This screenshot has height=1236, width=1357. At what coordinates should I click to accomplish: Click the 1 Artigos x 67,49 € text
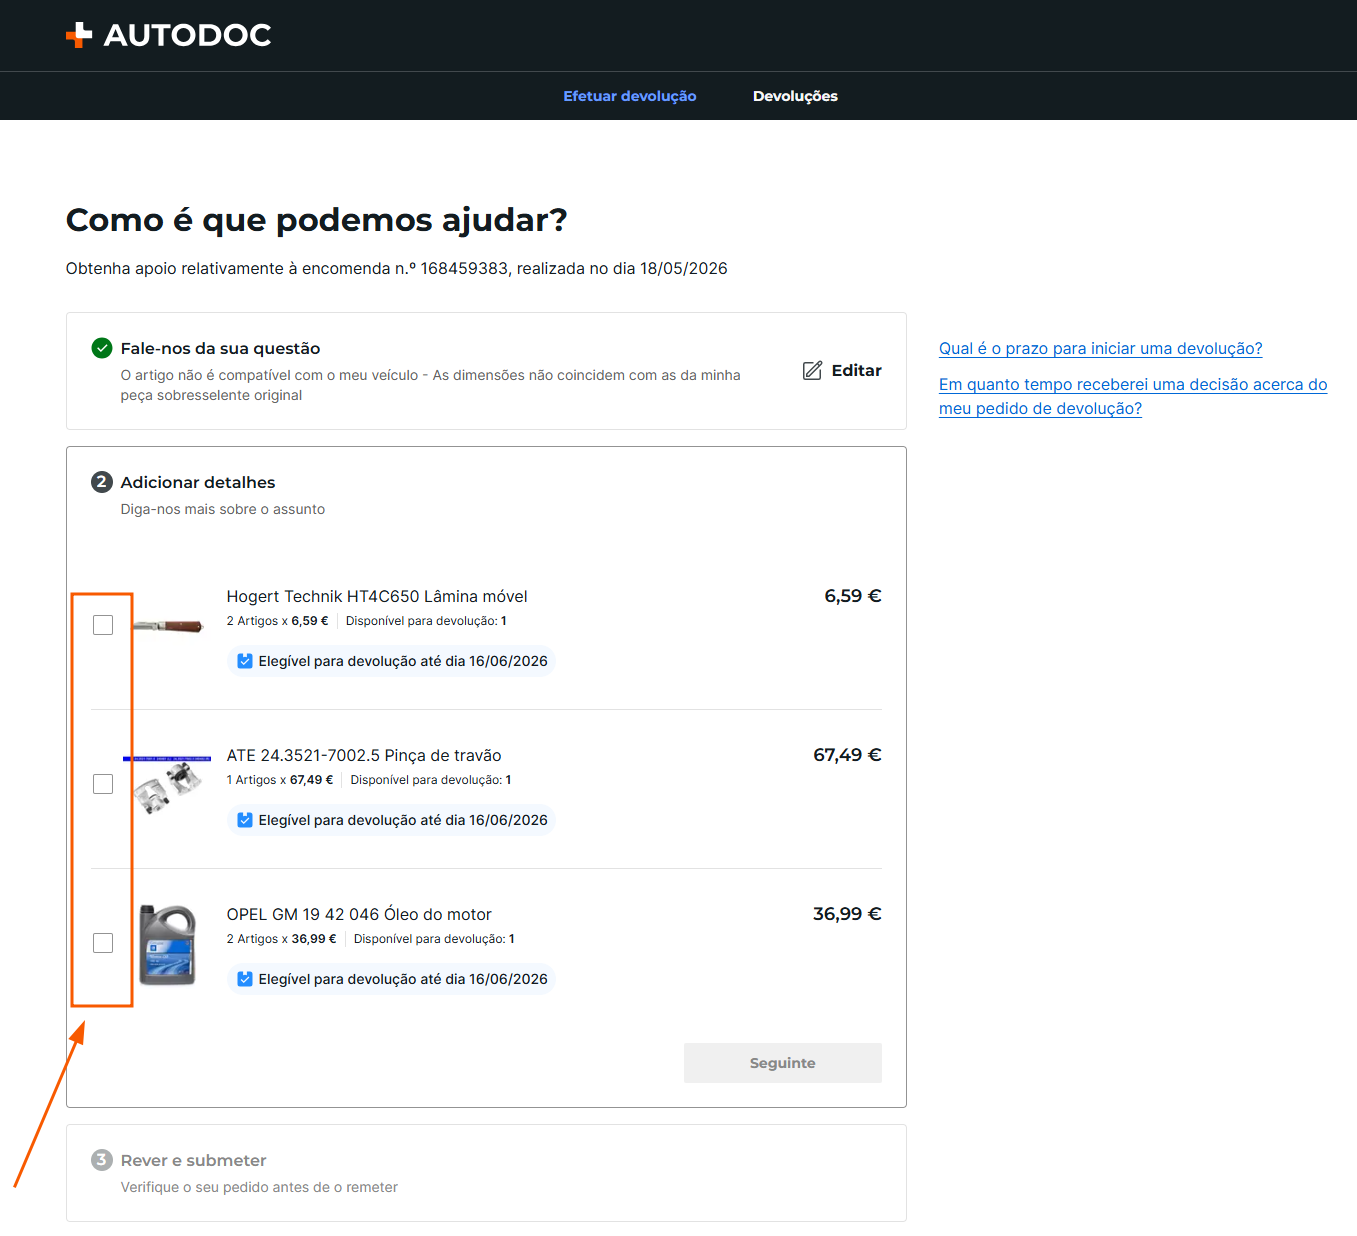point(280,780)
